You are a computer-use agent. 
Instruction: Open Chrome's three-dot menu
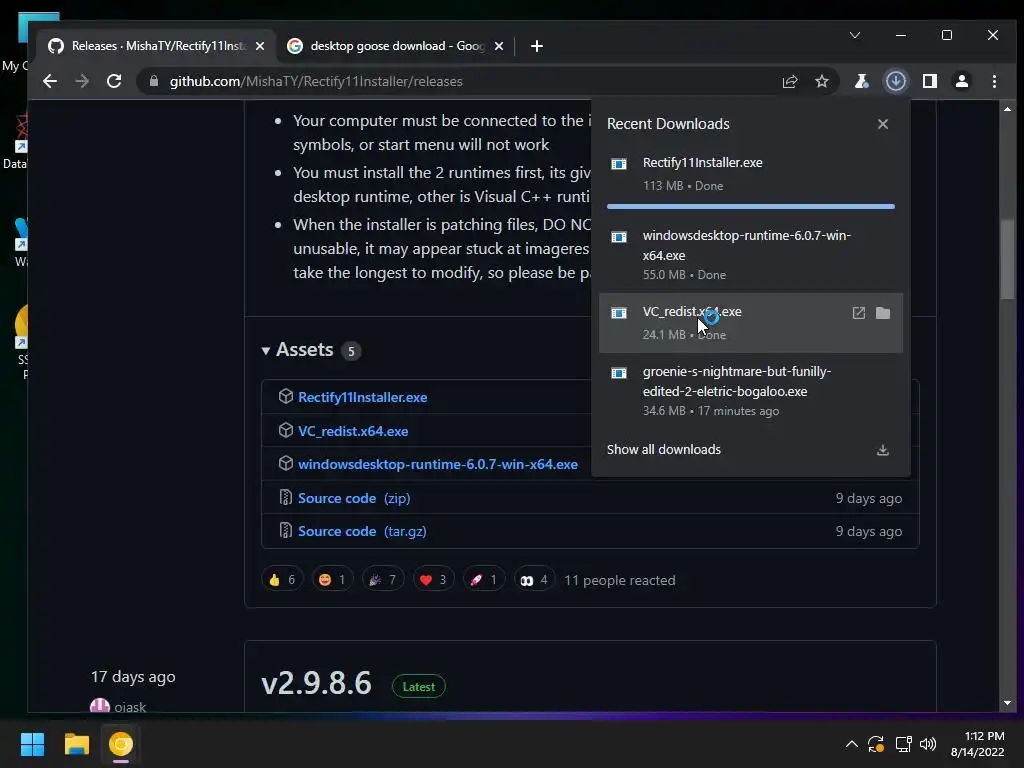[994, 81]
